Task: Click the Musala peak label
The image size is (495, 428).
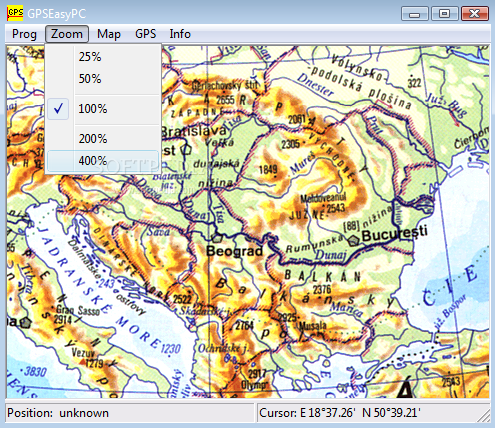Action: pos(313,325)
